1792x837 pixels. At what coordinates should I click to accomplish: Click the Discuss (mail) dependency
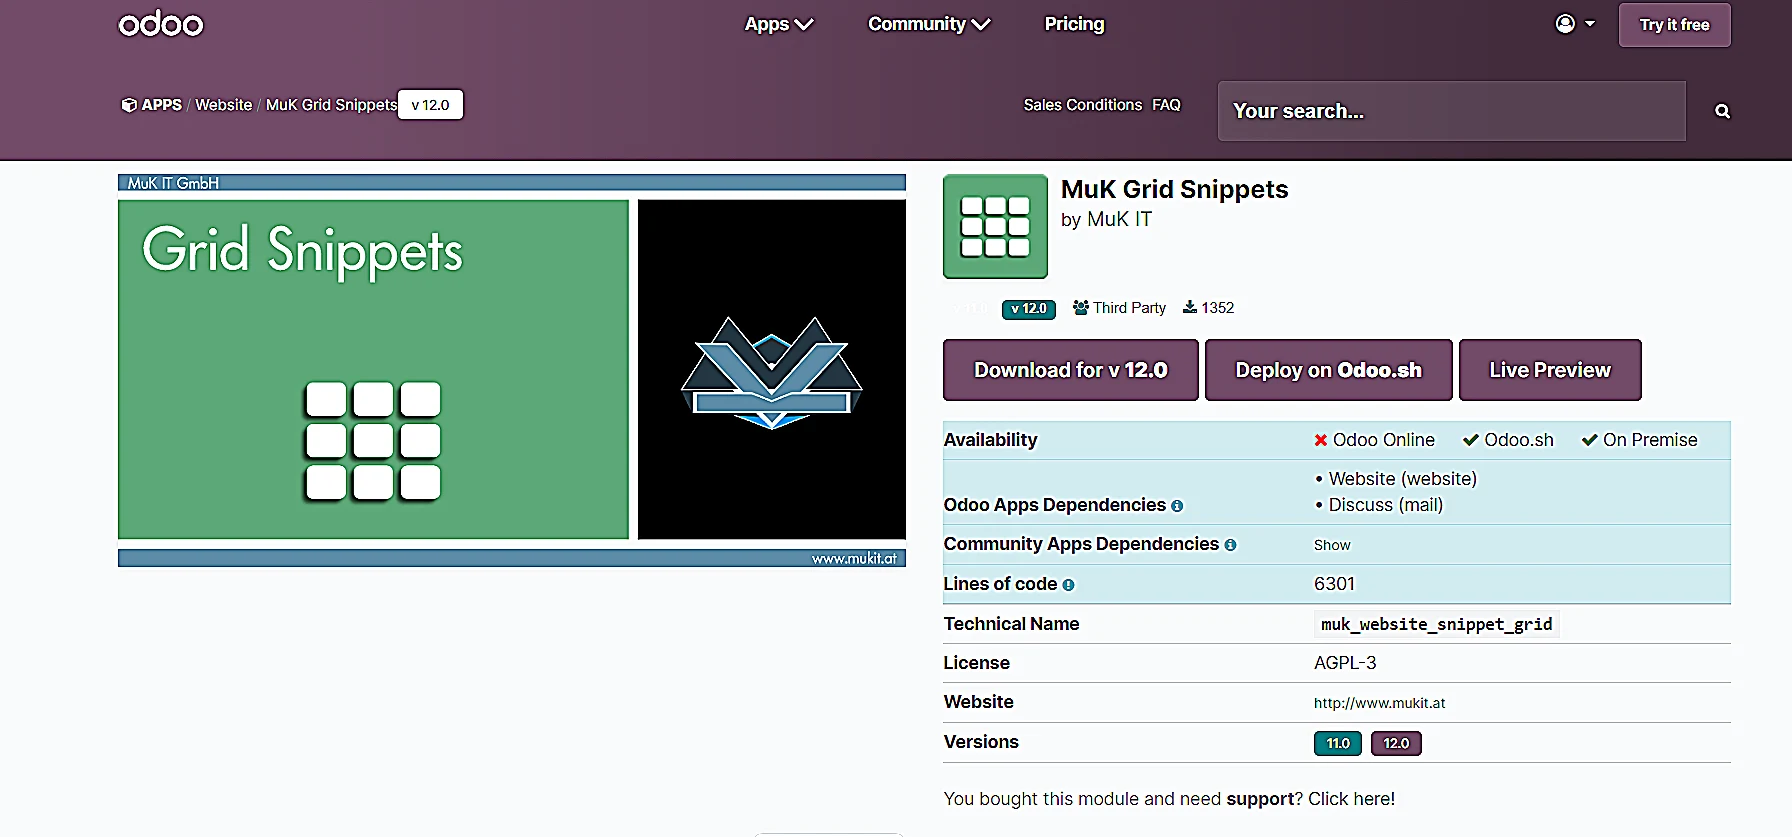tap(1386, 505)
